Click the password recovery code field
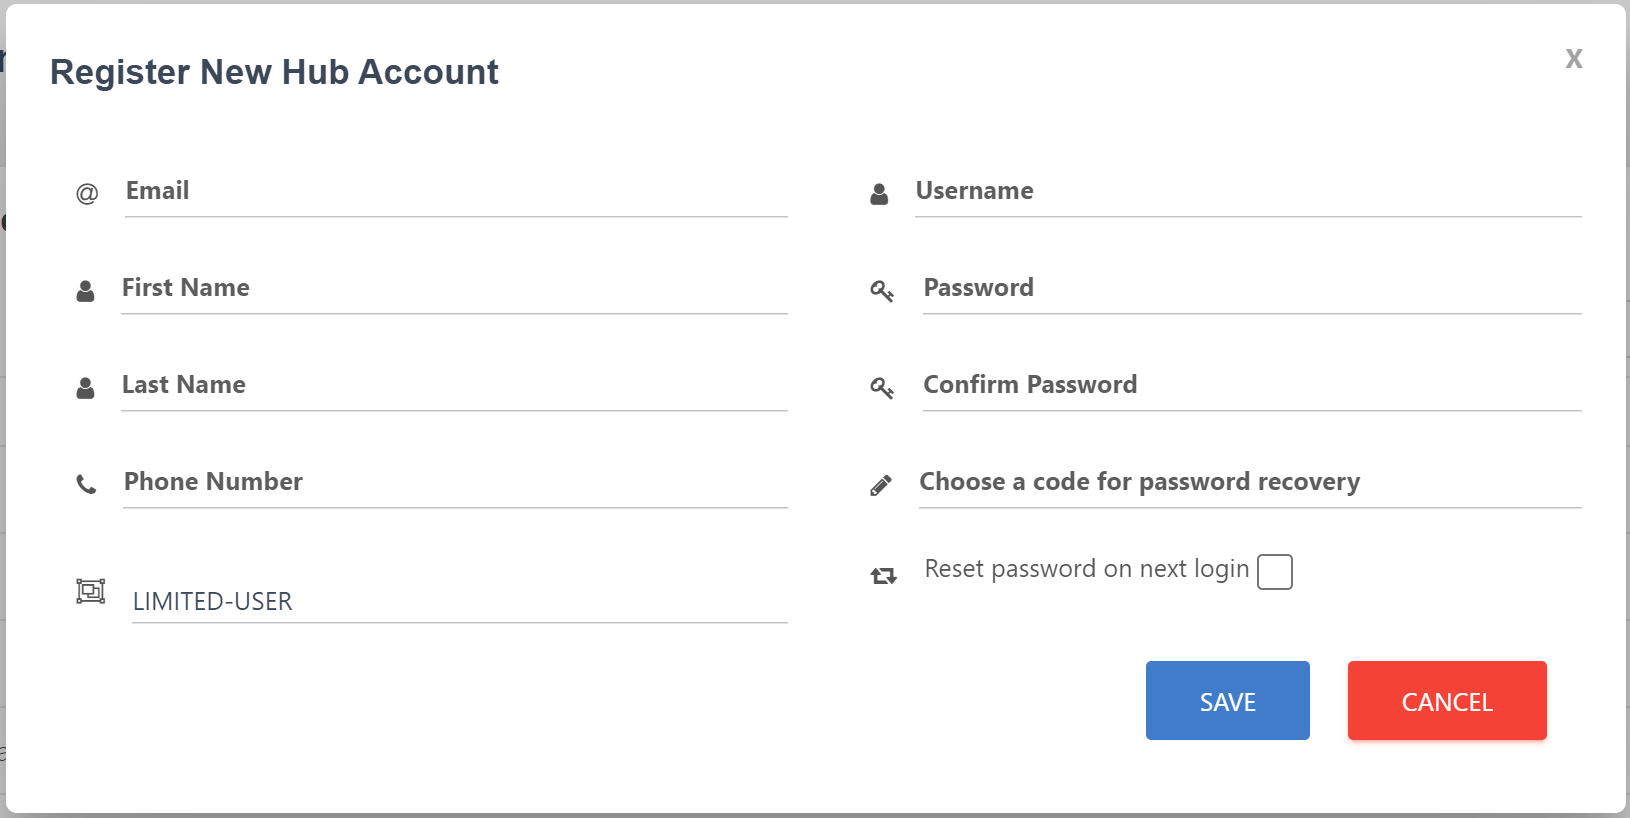The height and width of the screenshot is (818, 1630). coord(1249,482)
